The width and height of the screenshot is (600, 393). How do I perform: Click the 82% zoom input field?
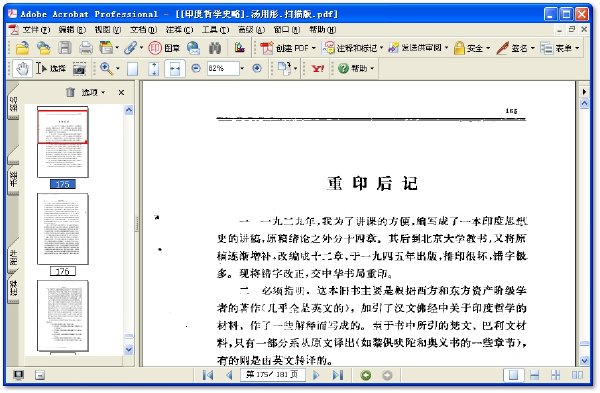tap(223, 68)
